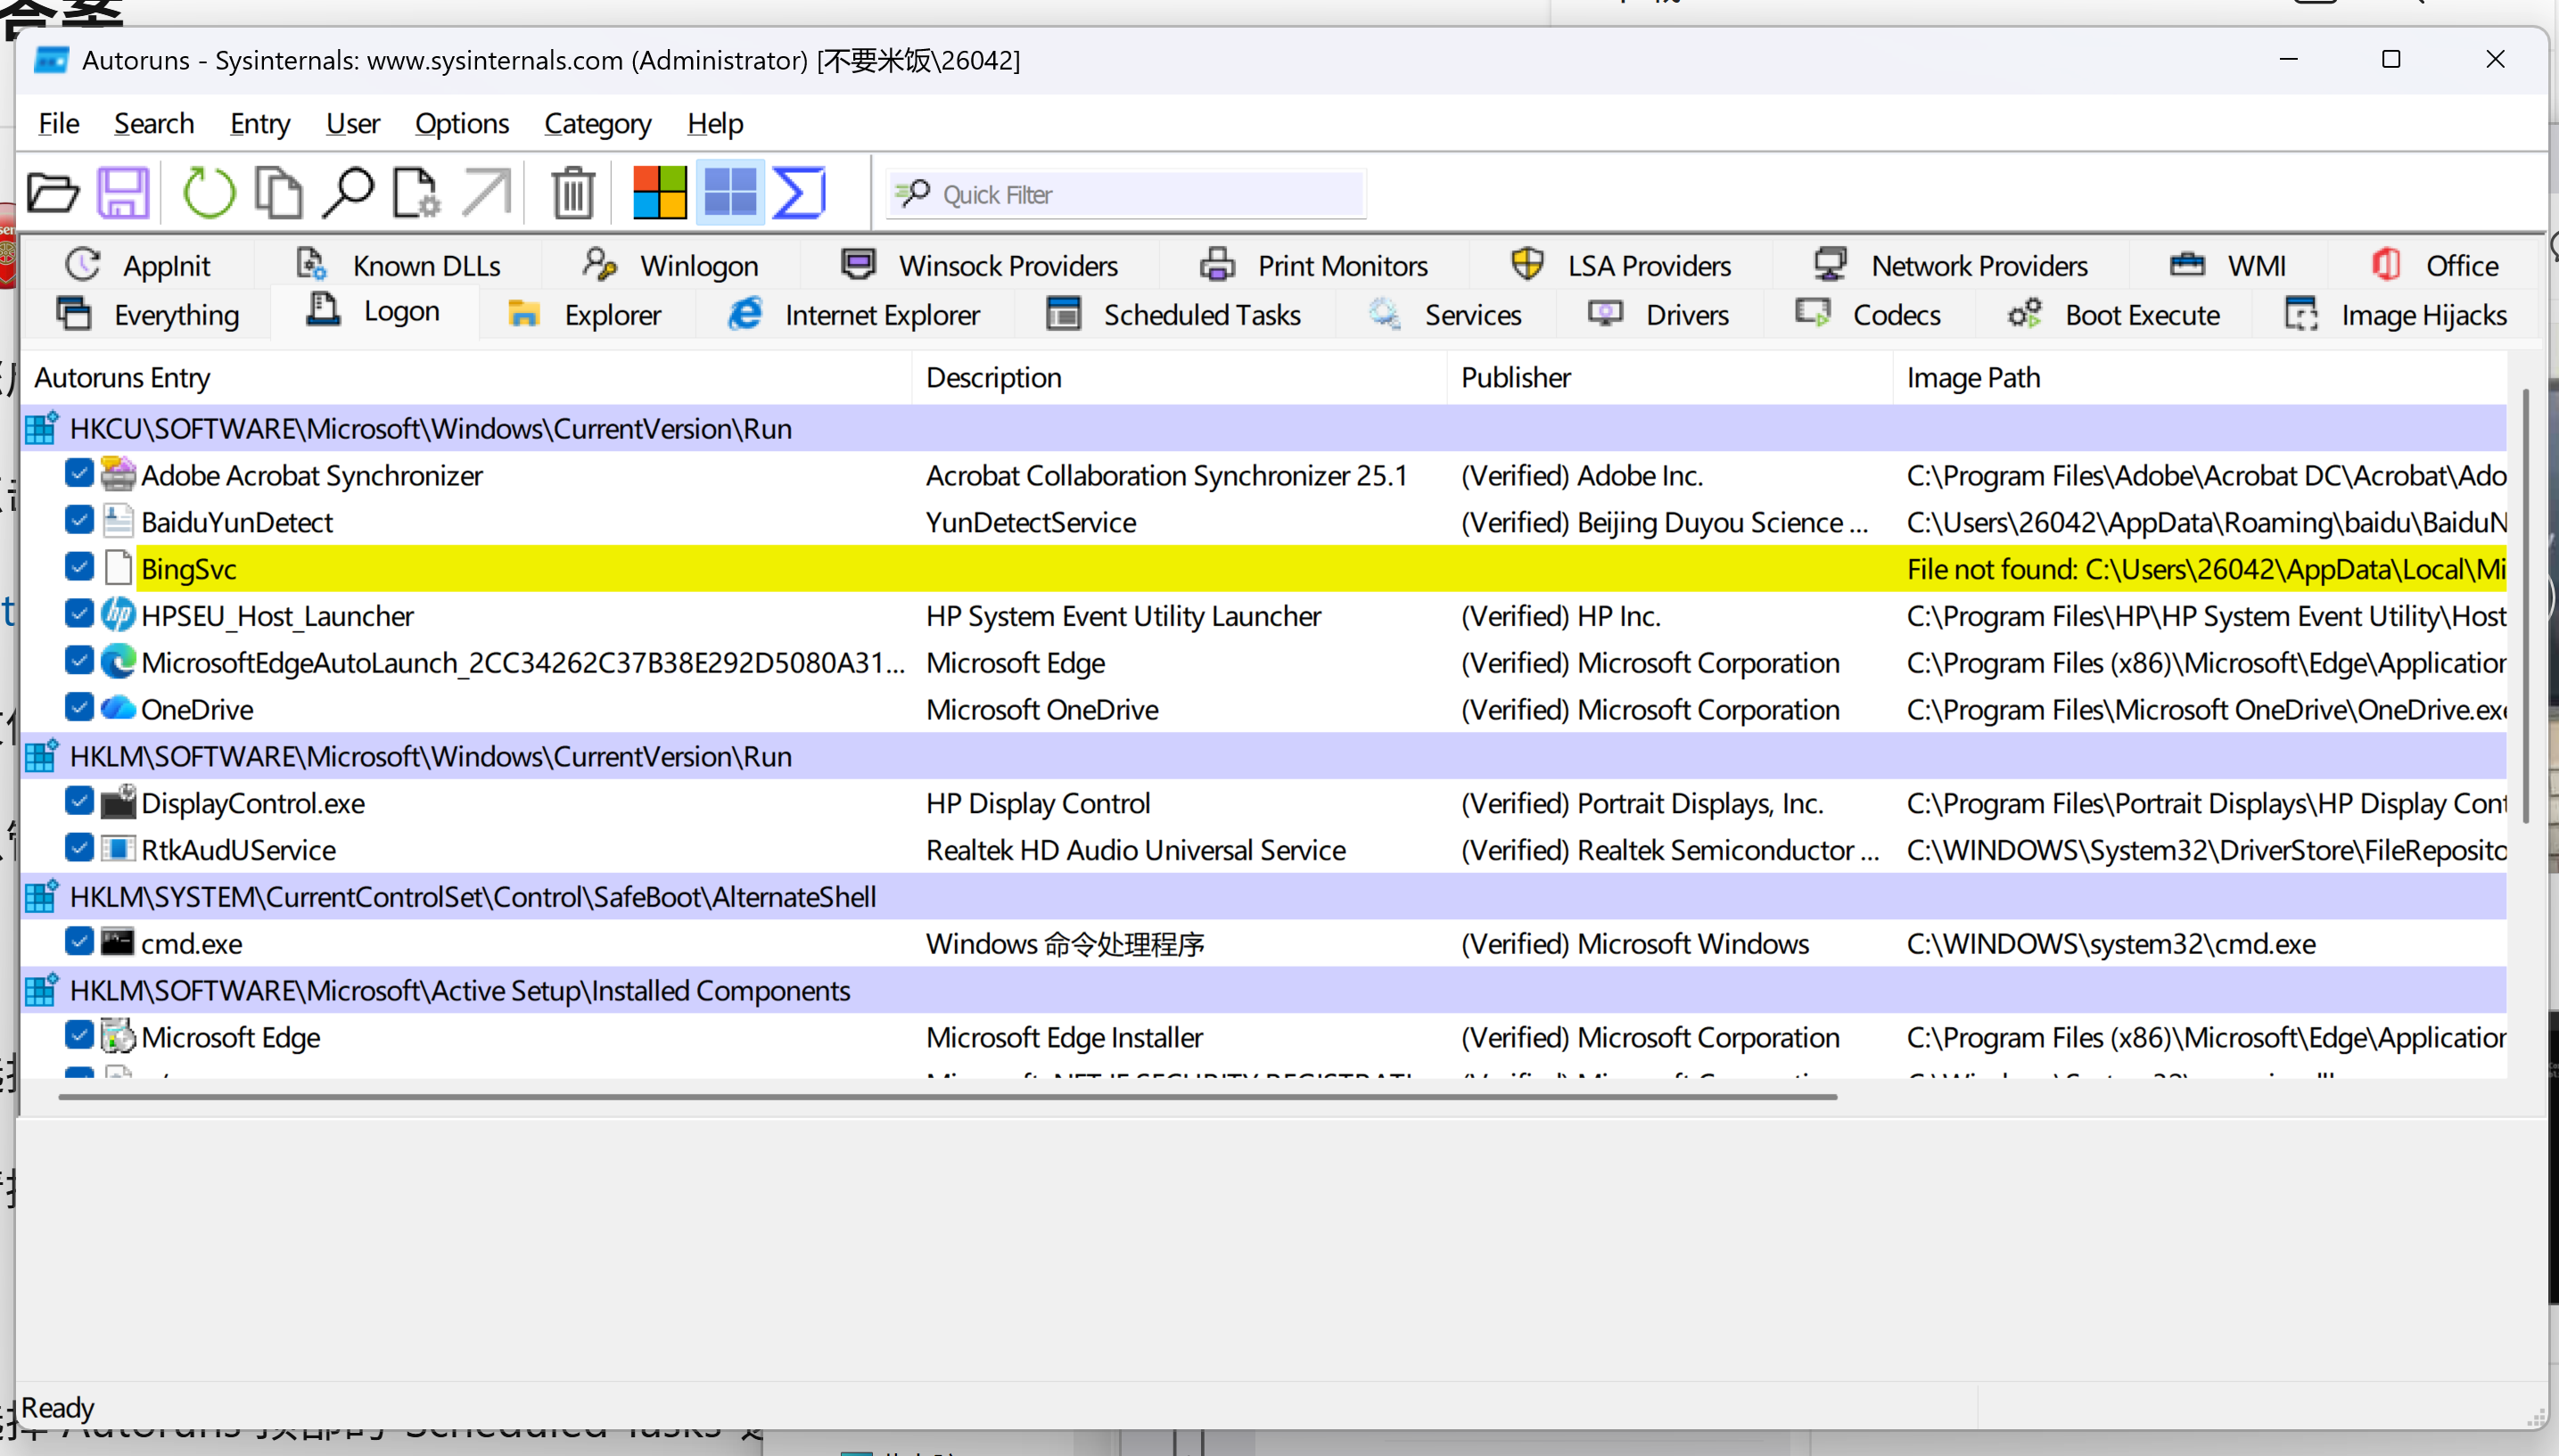Open the Options menu

point(462,123)
